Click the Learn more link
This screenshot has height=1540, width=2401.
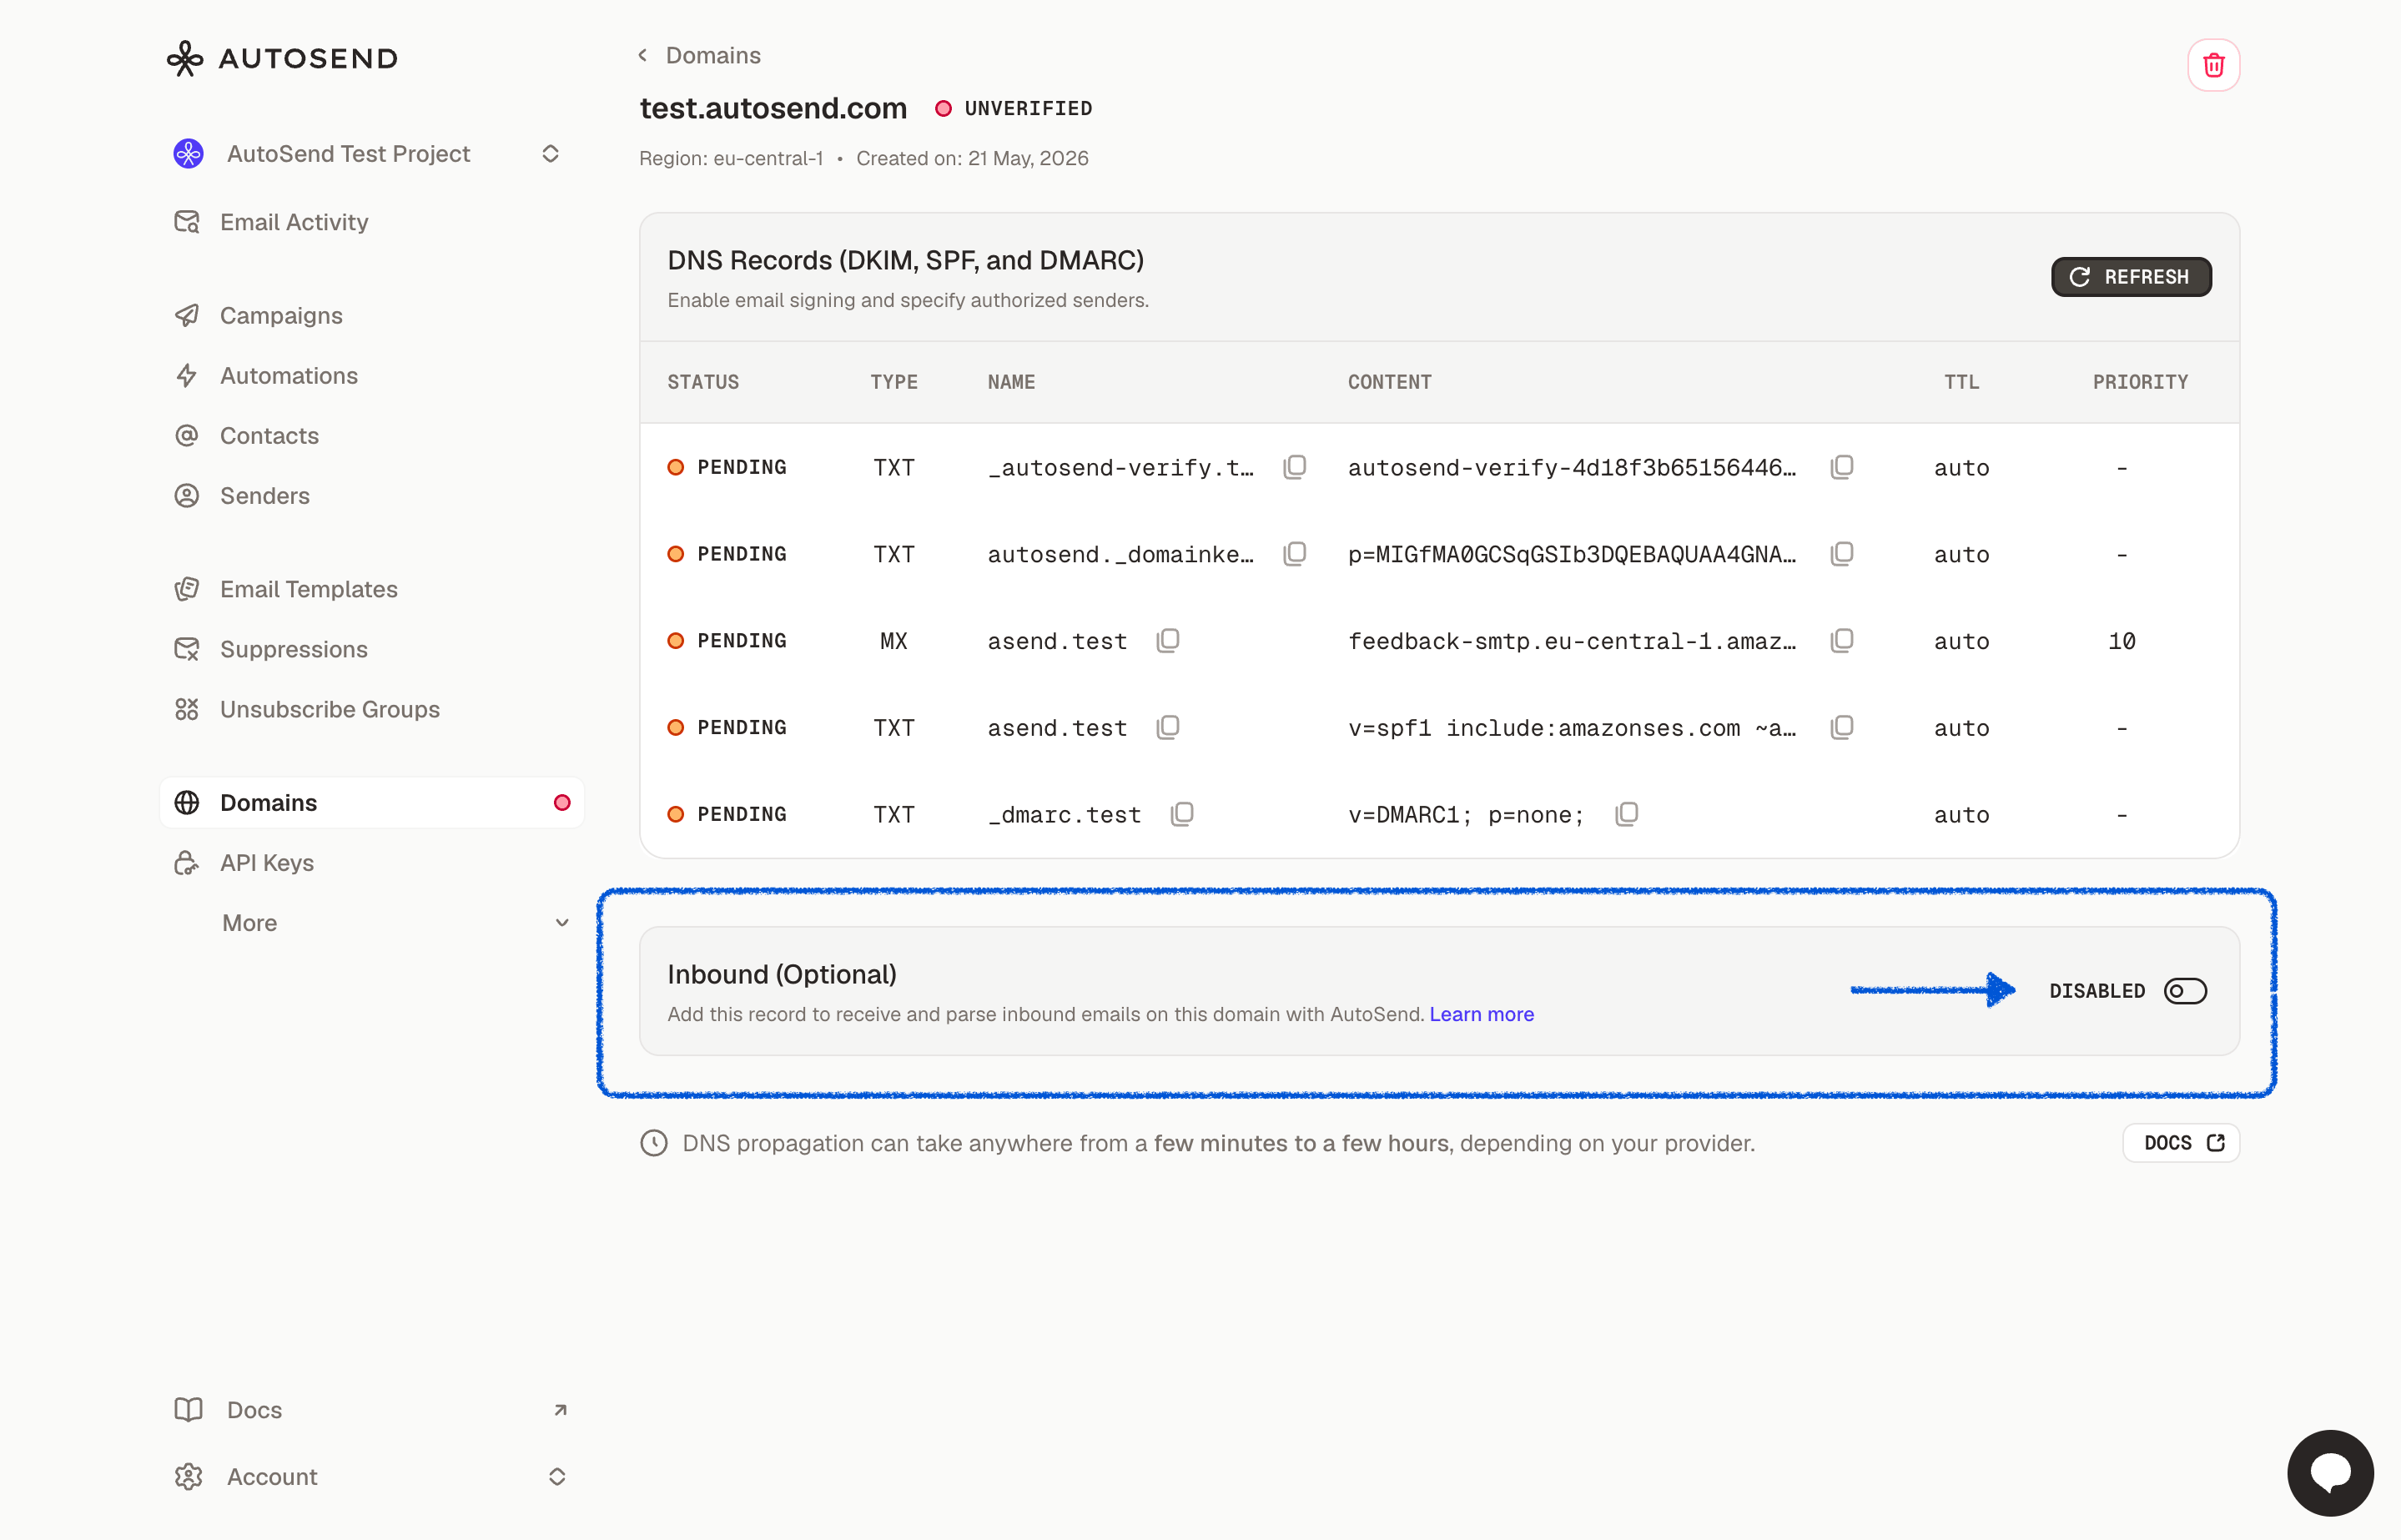point(1481,1014)
